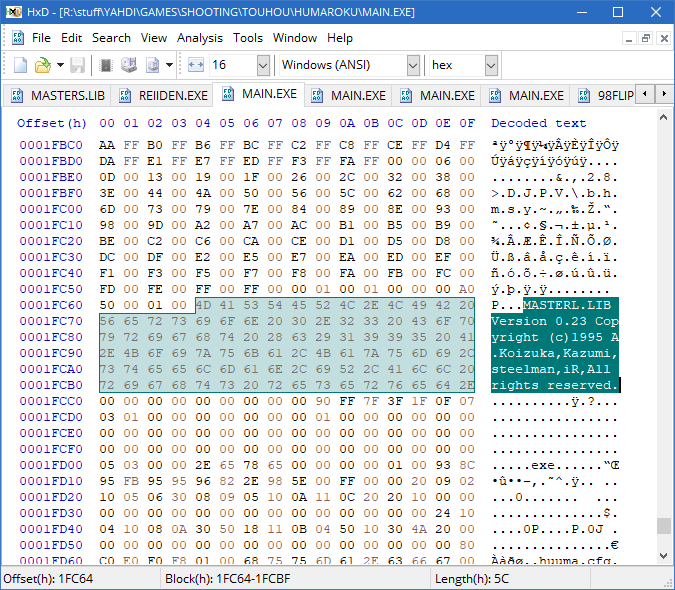
Task: Open main memory via the RAM chip icon
Action: point(106,65)
